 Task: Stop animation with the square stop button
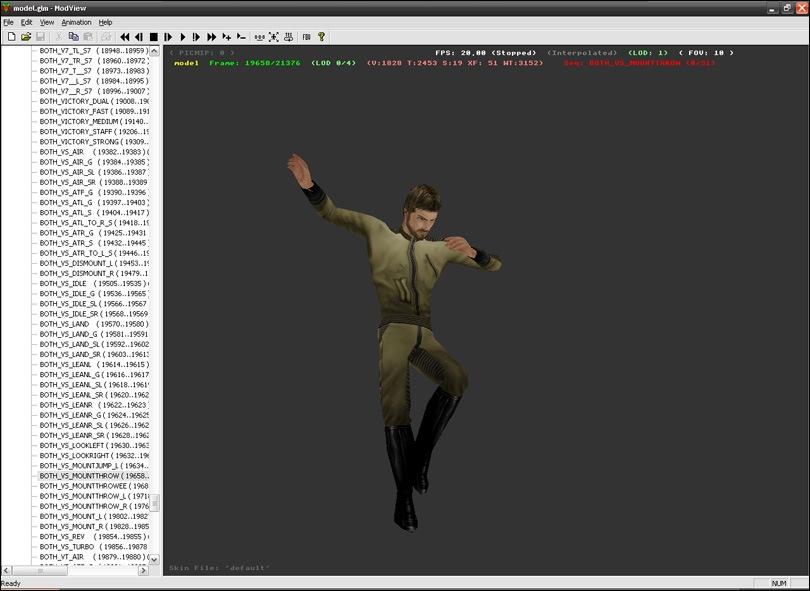click(x=153, y=37)
